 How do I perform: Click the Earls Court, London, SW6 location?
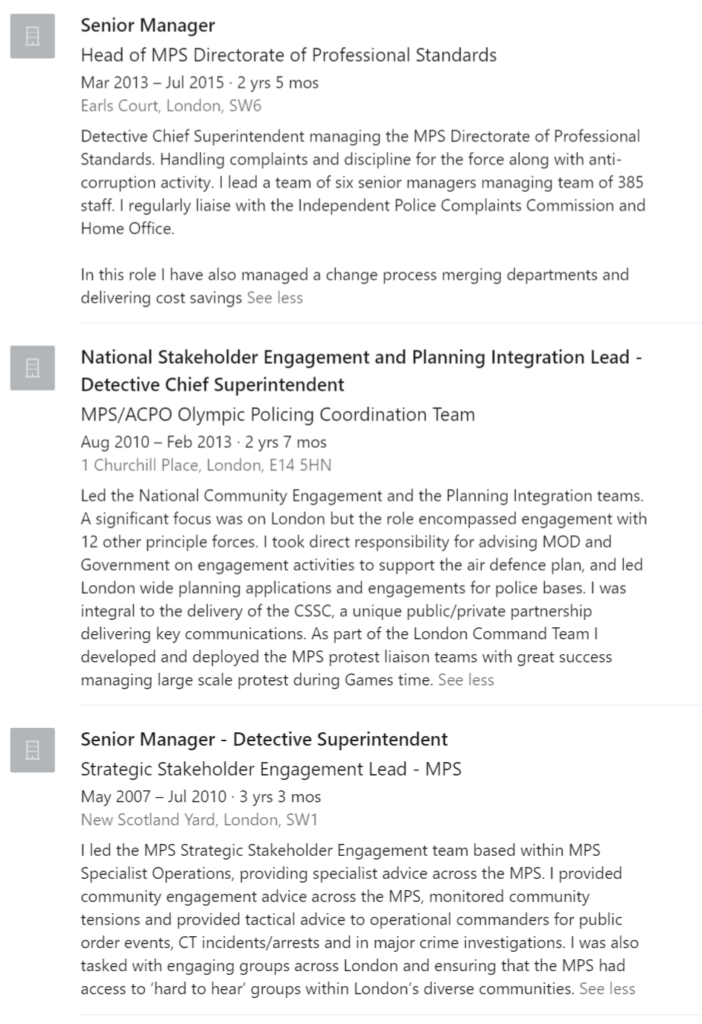coord(171,106)
